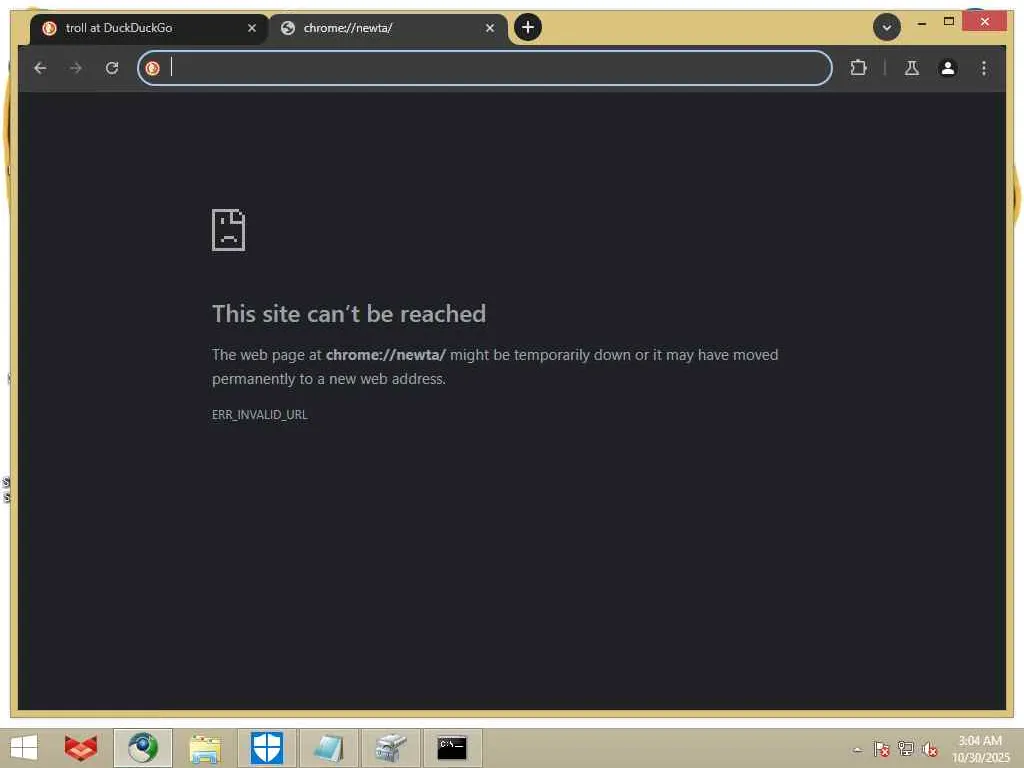The image size is (1024, 768).
Task: Close the browser window
Action: pos(985,22)
